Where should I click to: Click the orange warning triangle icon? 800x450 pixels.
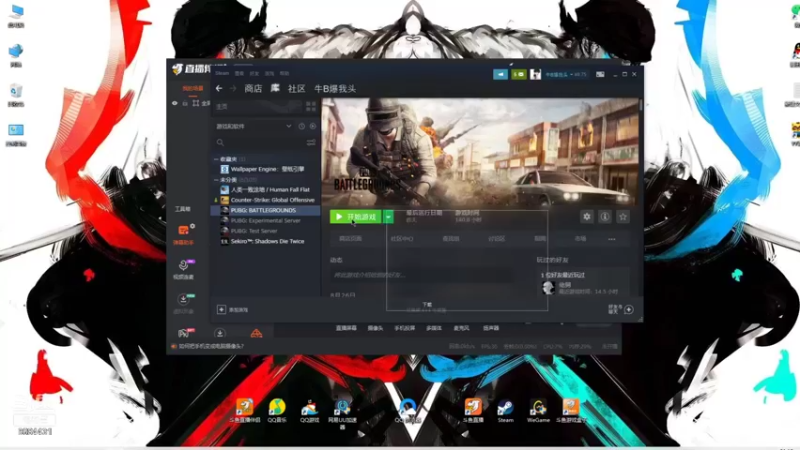pyautogui.click(x=256, y=334)
